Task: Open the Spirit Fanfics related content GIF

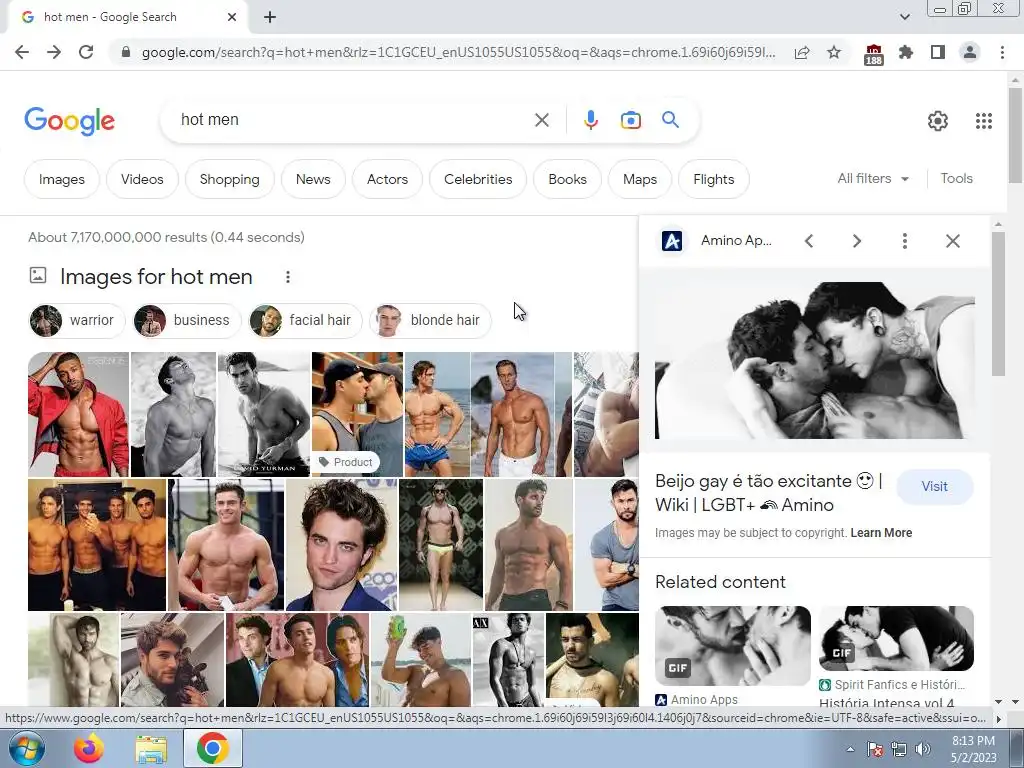Action: [x=896, y=639]
